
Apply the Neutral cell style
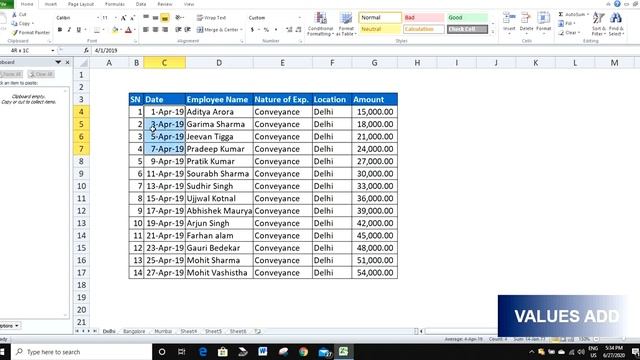380,29
